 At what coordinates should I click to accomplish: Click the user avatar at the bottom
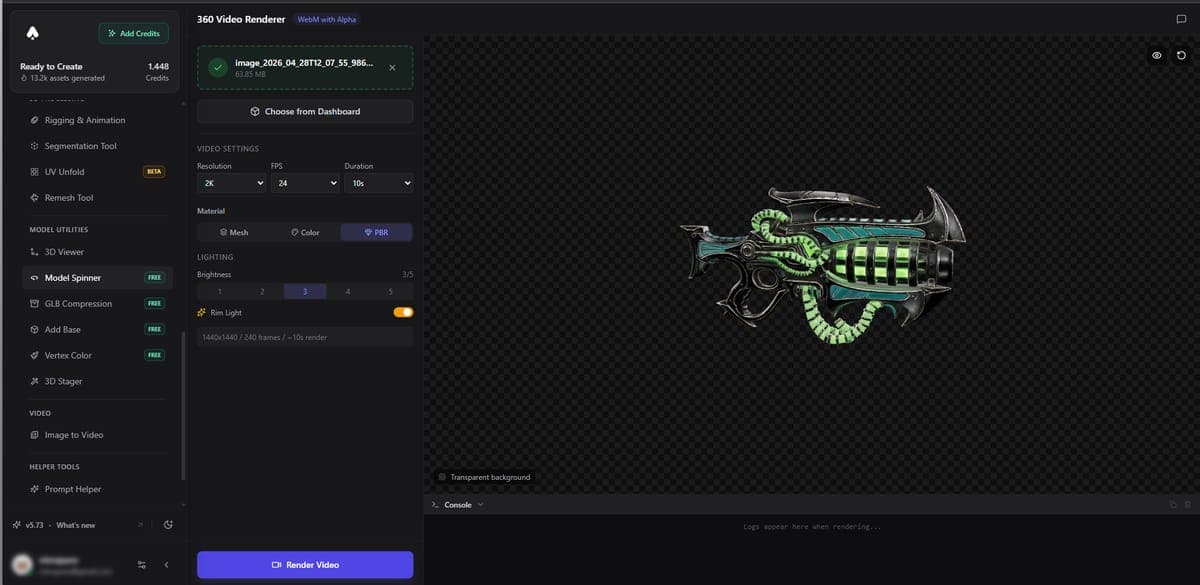(22, 565)
